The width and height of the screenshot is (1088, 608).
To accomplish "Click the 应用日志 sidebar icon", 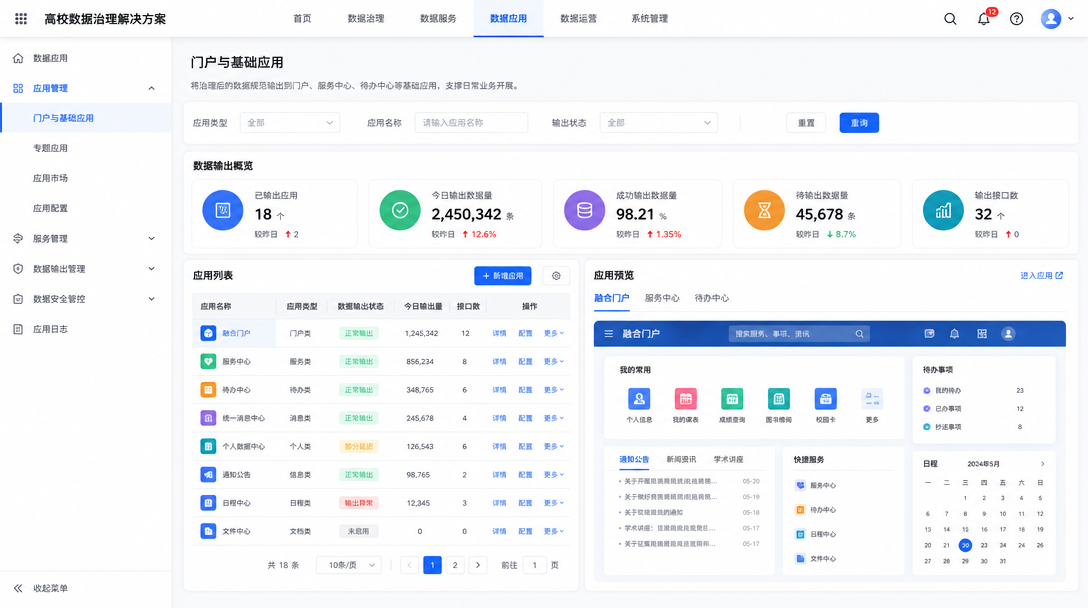I will click(x=18, y=329).
